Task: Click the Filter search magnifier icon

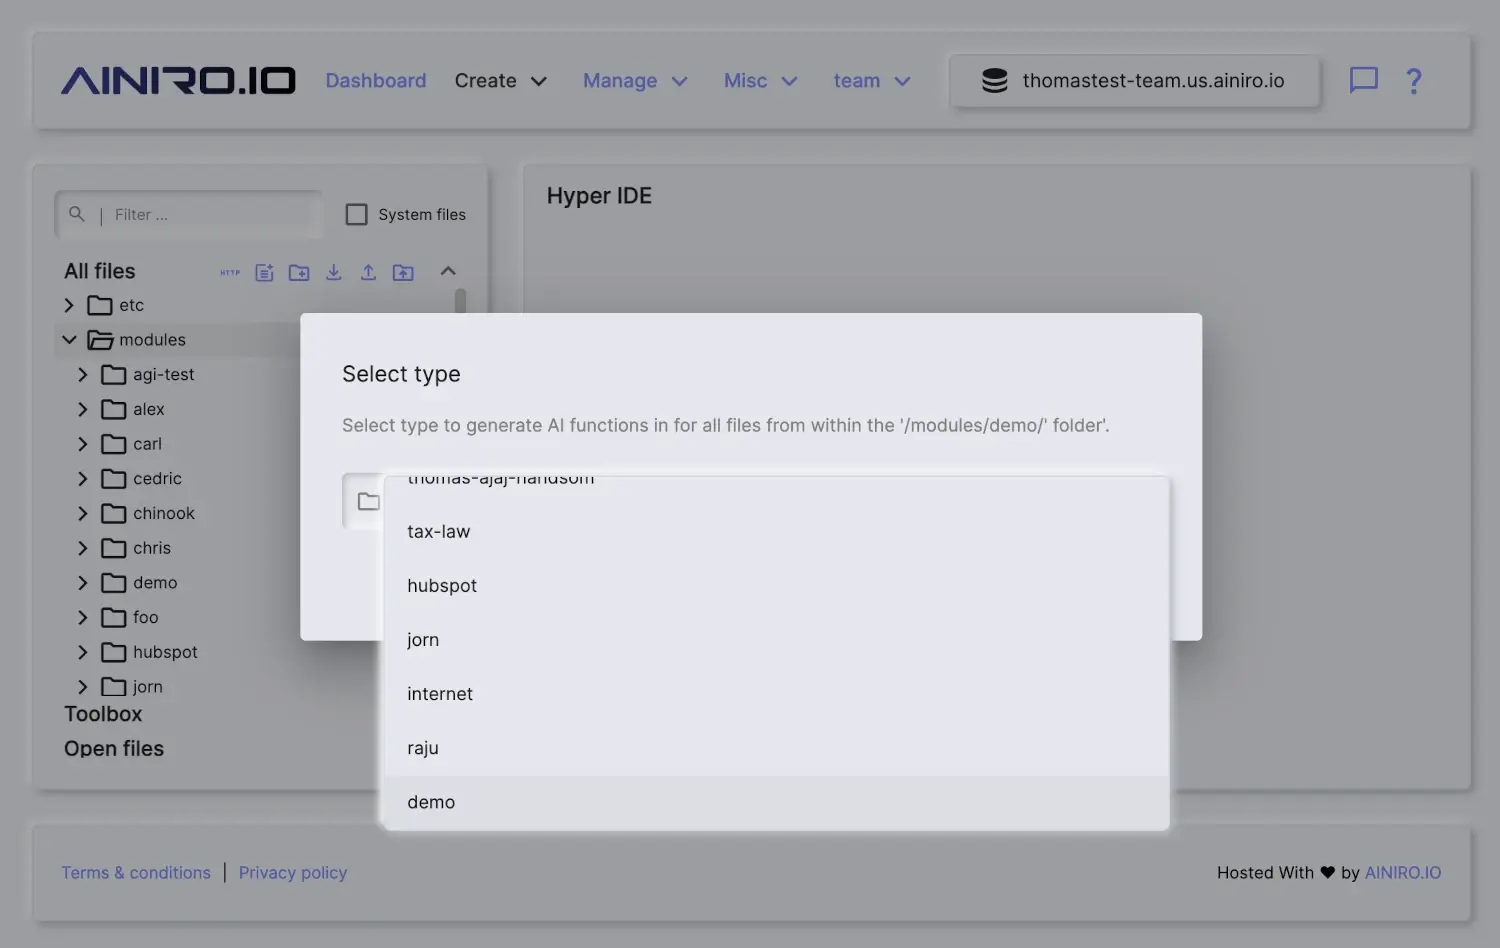Action: tap(77, 214)
